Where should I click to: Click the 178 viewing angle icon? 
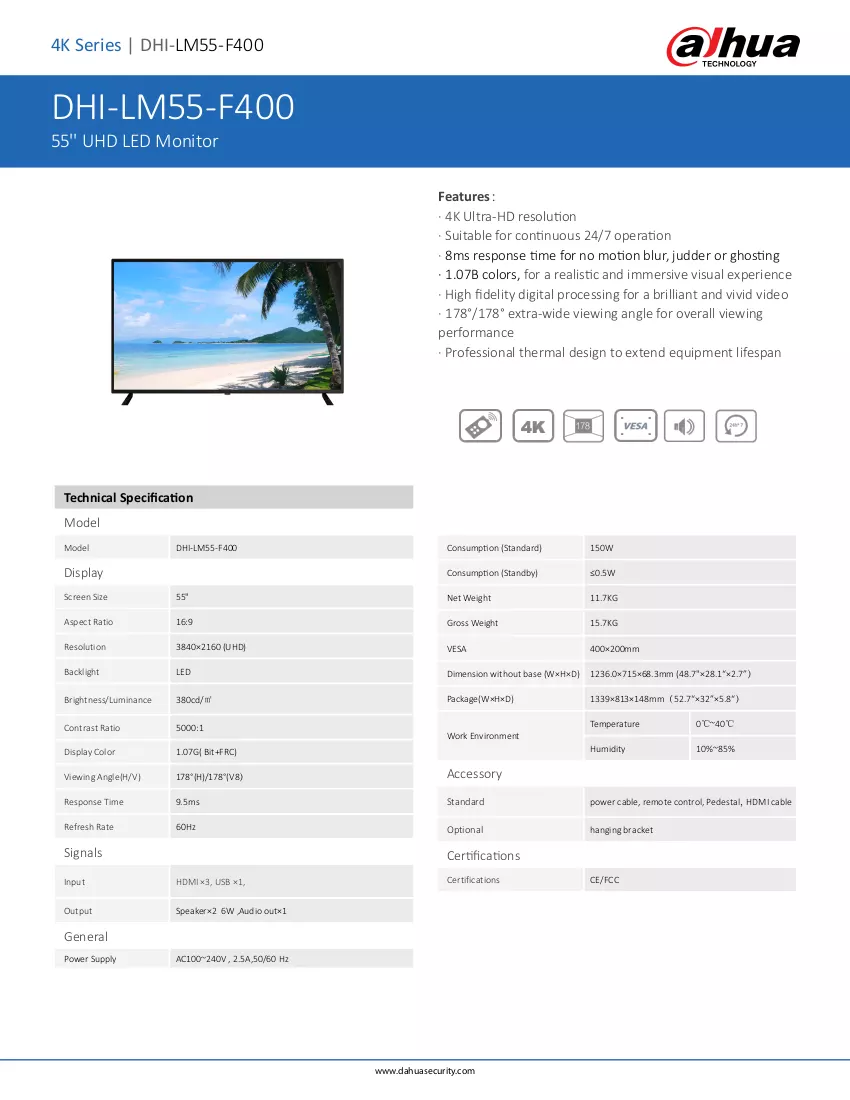[583, 426]
